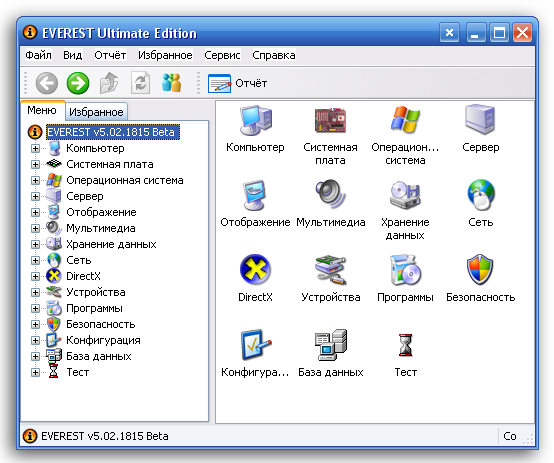Open the Хранение данных icon
Viewport: 554px width, 463px height.
click(x=405, y=194)
